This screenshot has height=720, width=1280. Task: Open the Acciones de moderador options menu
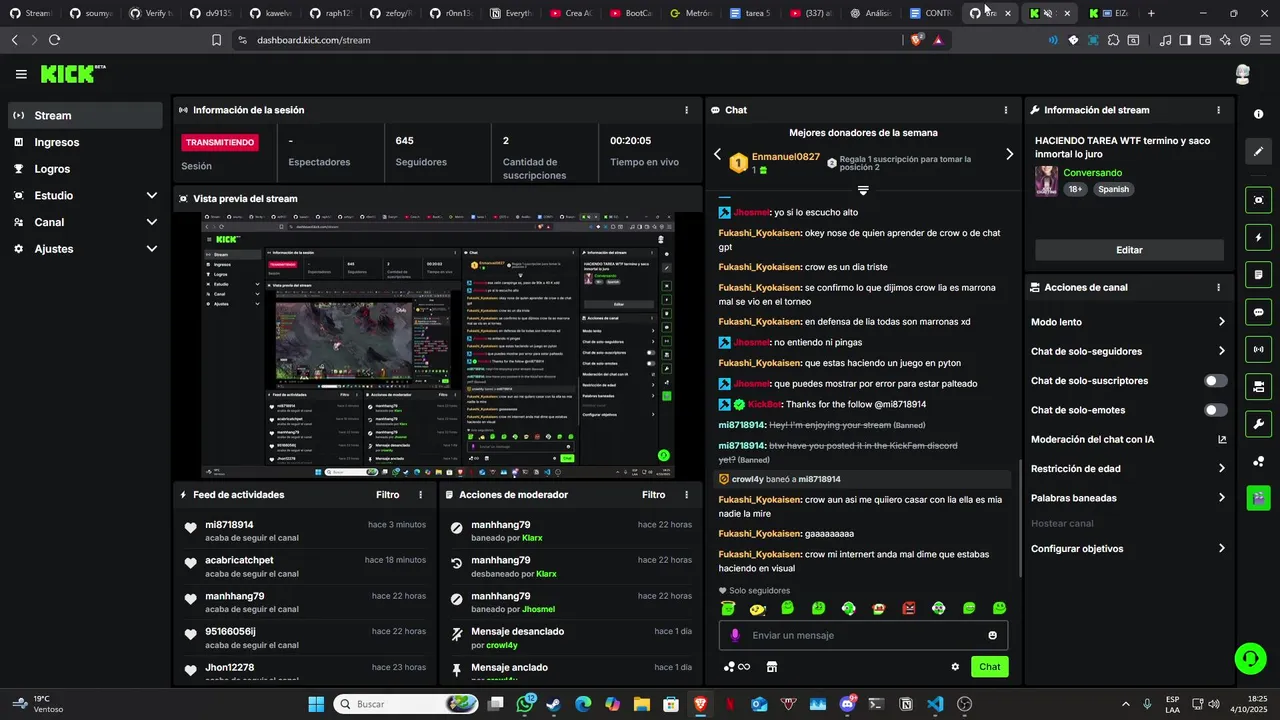point(686,495)
